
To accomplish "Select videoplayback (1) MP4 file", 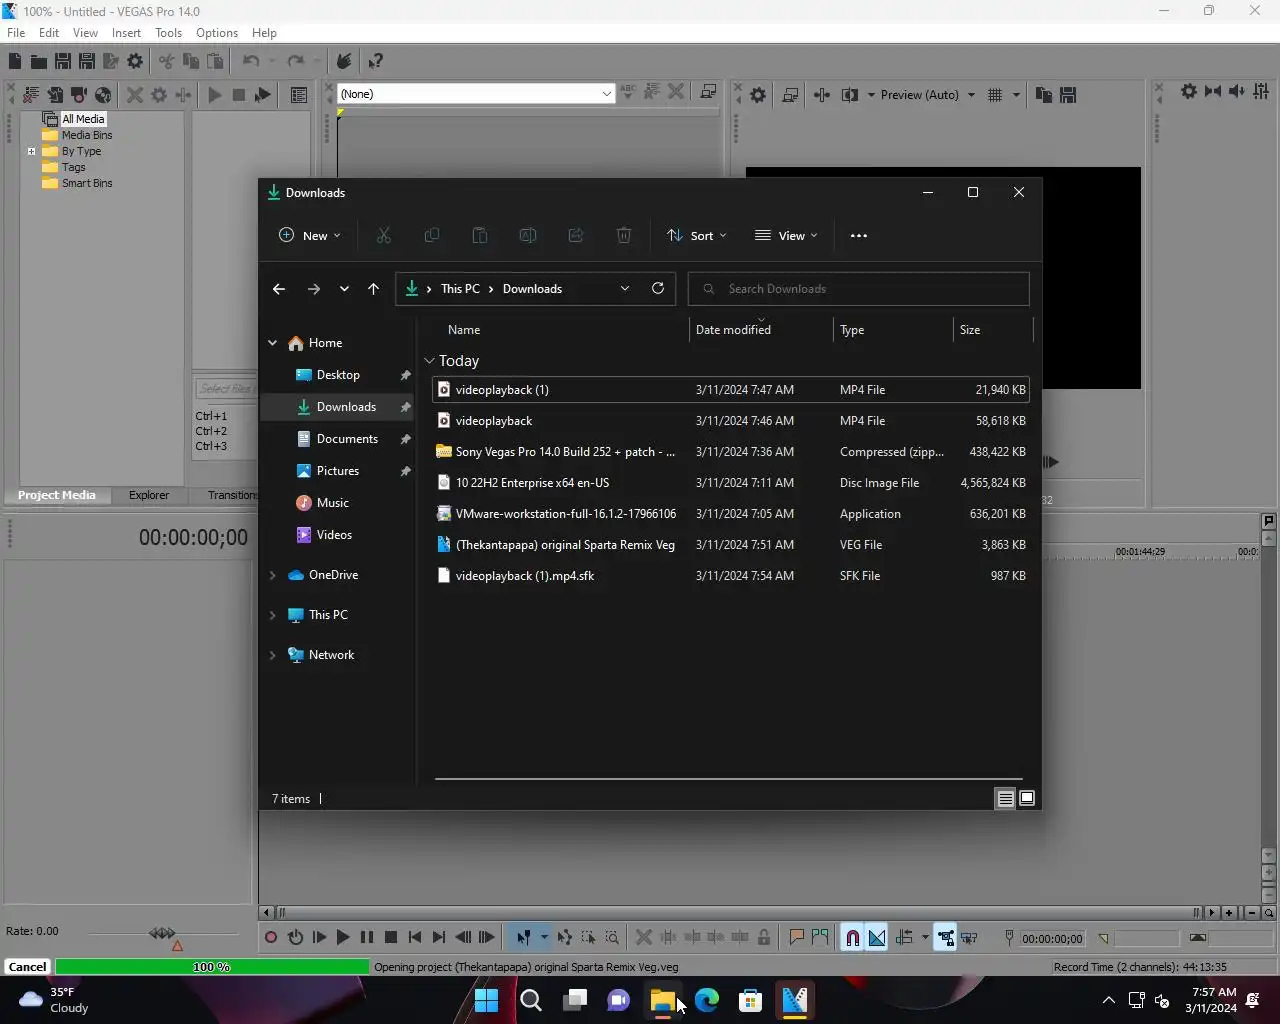I will (x=730, y=390).
